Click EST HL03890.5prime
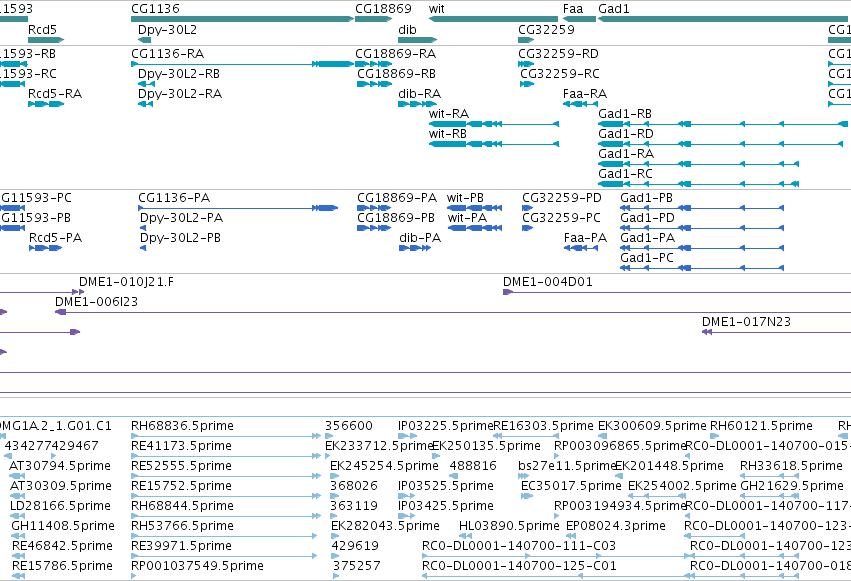Viewport: 851px width, 581px height. click(x=509, y=526)
